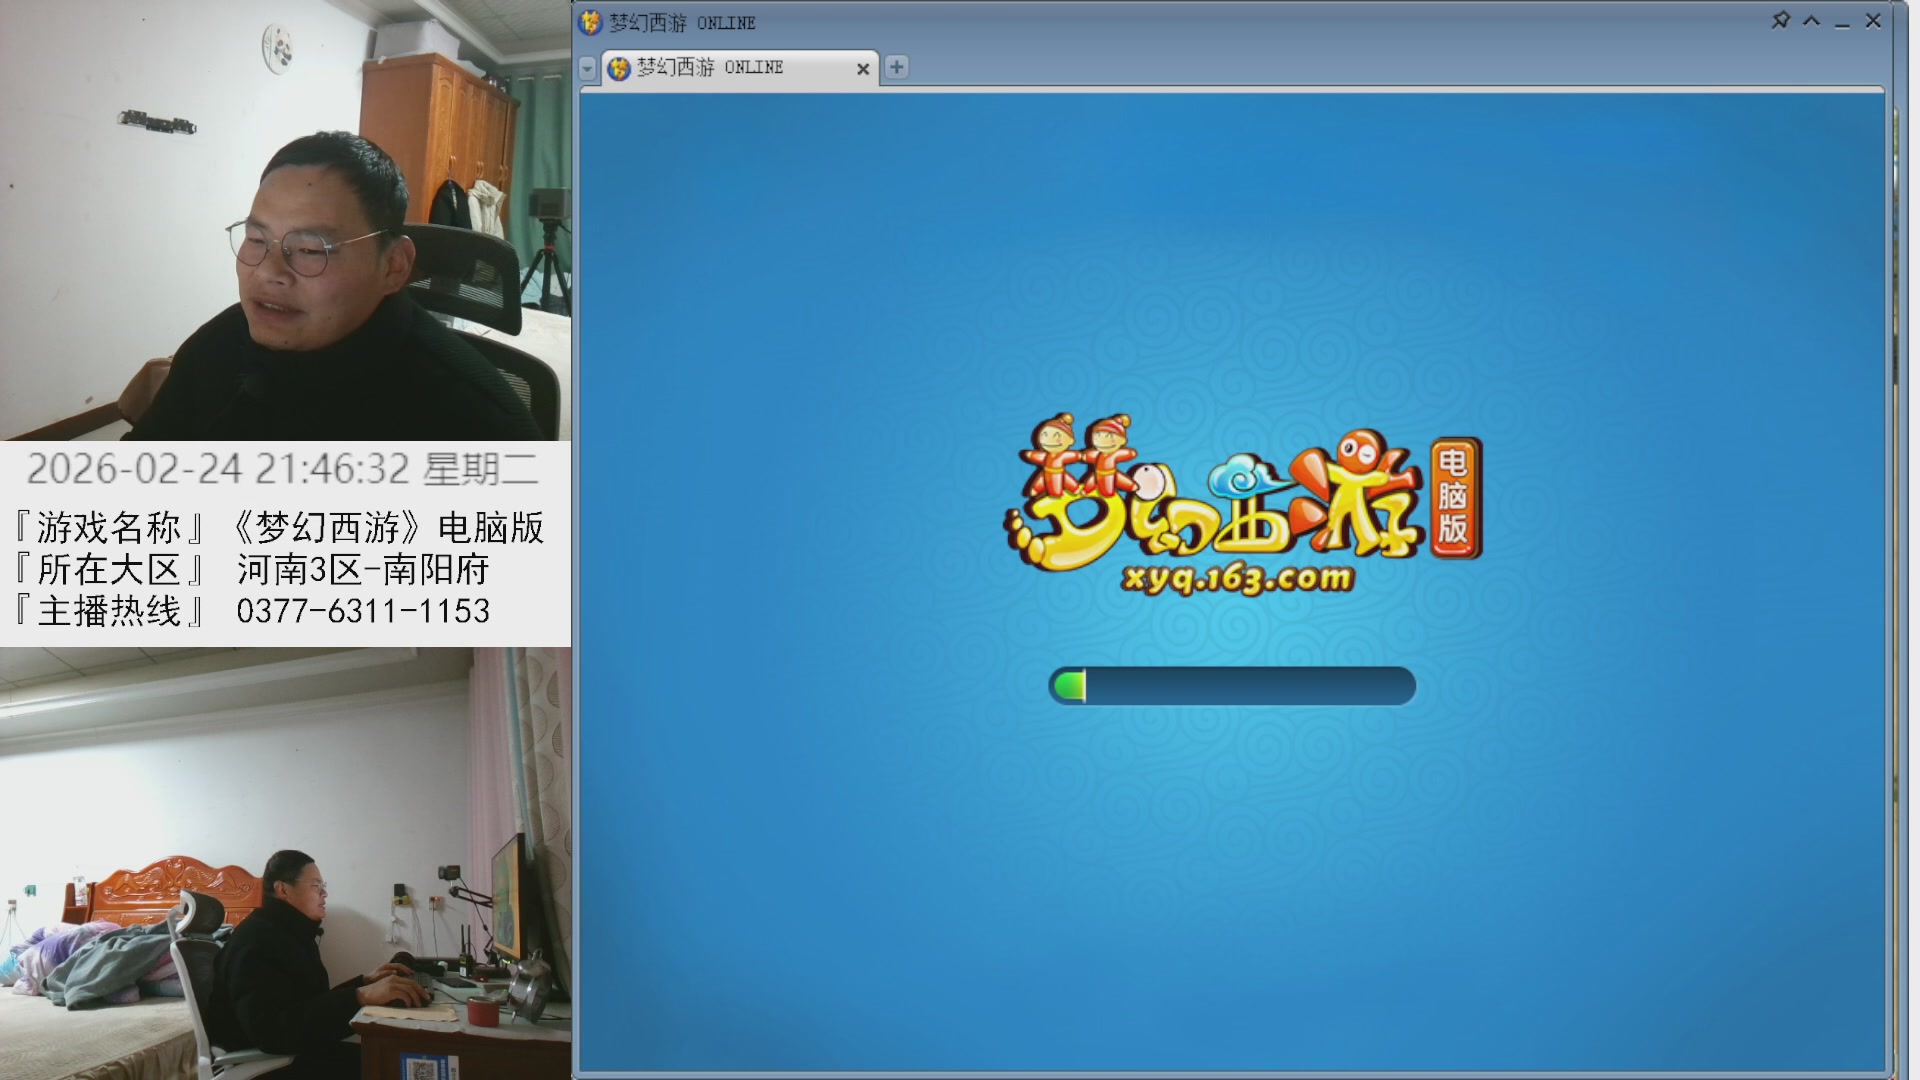
Task: Open a new tab with the plus button
Action: pos(894,66)
